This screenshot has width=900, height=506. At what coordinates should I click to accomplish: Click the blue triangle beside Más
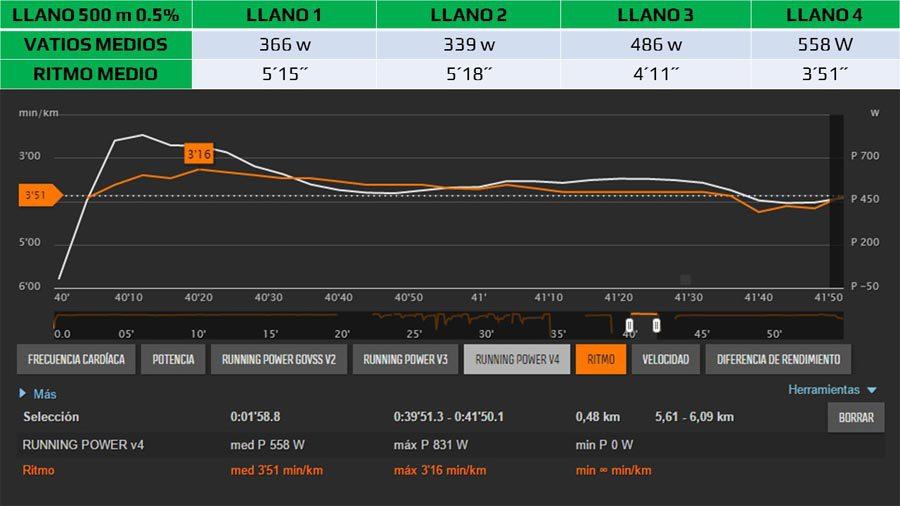pos(23,394)
